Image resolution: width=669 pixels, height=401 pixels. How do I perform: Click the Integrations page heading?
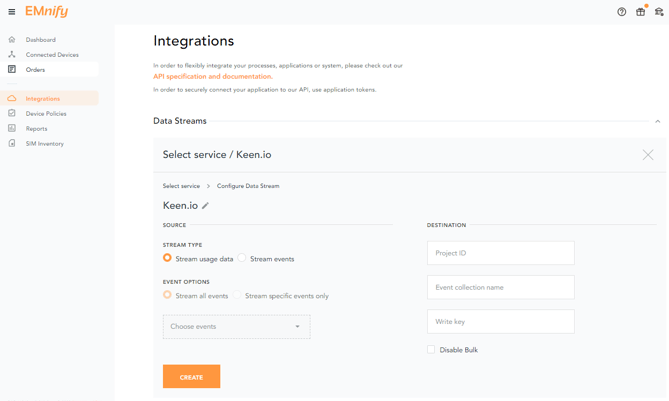pyautogui.click(x=193, y=41)
